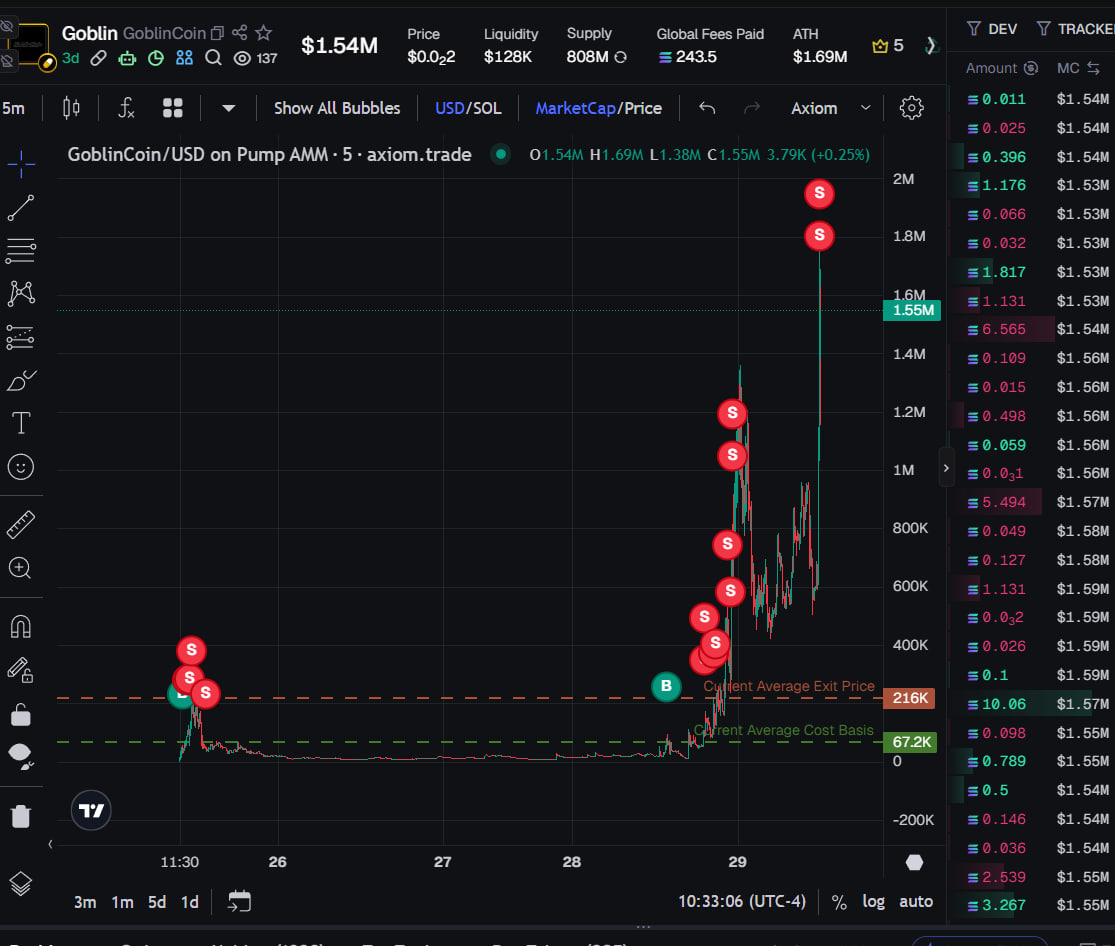This screenshot has height=946, width=1115.
Task: Click the 216K average exit price label
Action: (909, 698)
